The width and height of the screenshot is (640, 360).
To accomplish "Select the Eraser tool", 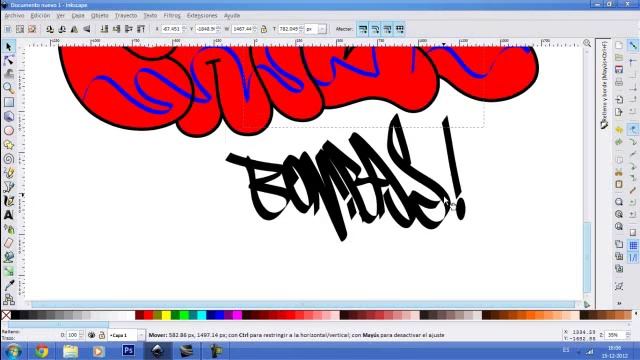I will (x=9, y=243).
